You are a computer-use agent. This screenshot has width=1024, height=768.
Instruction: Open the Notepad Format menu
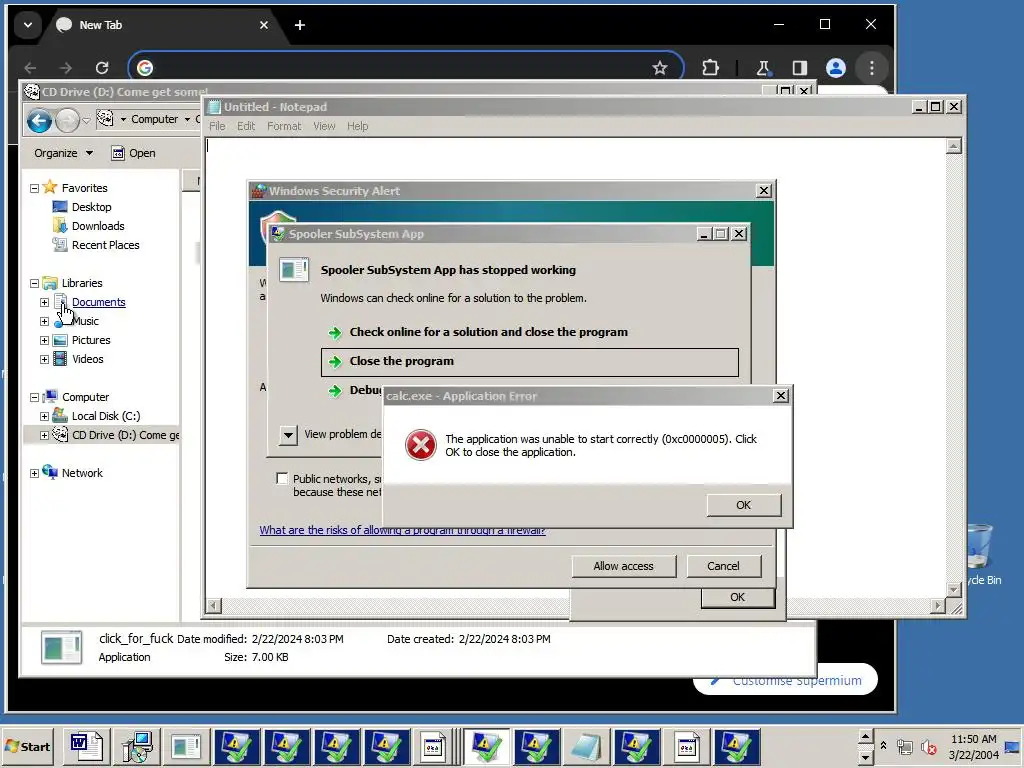pyautogui.click(x=284, y=126)
